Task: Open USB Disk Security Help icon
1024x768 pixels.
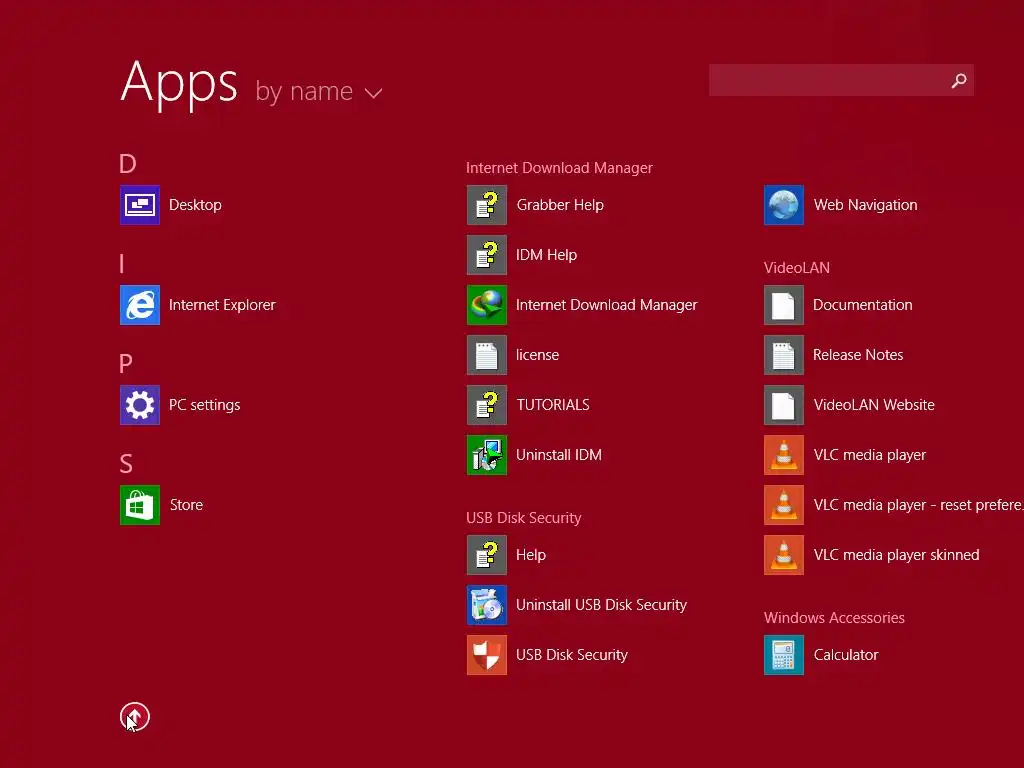Action: click(x=487, y=554)
